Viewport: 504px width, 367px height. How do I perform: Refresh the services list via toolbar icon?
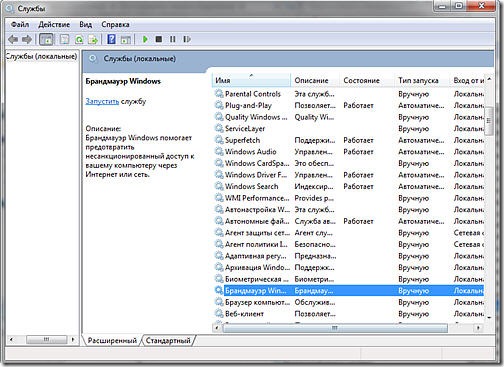79,39
